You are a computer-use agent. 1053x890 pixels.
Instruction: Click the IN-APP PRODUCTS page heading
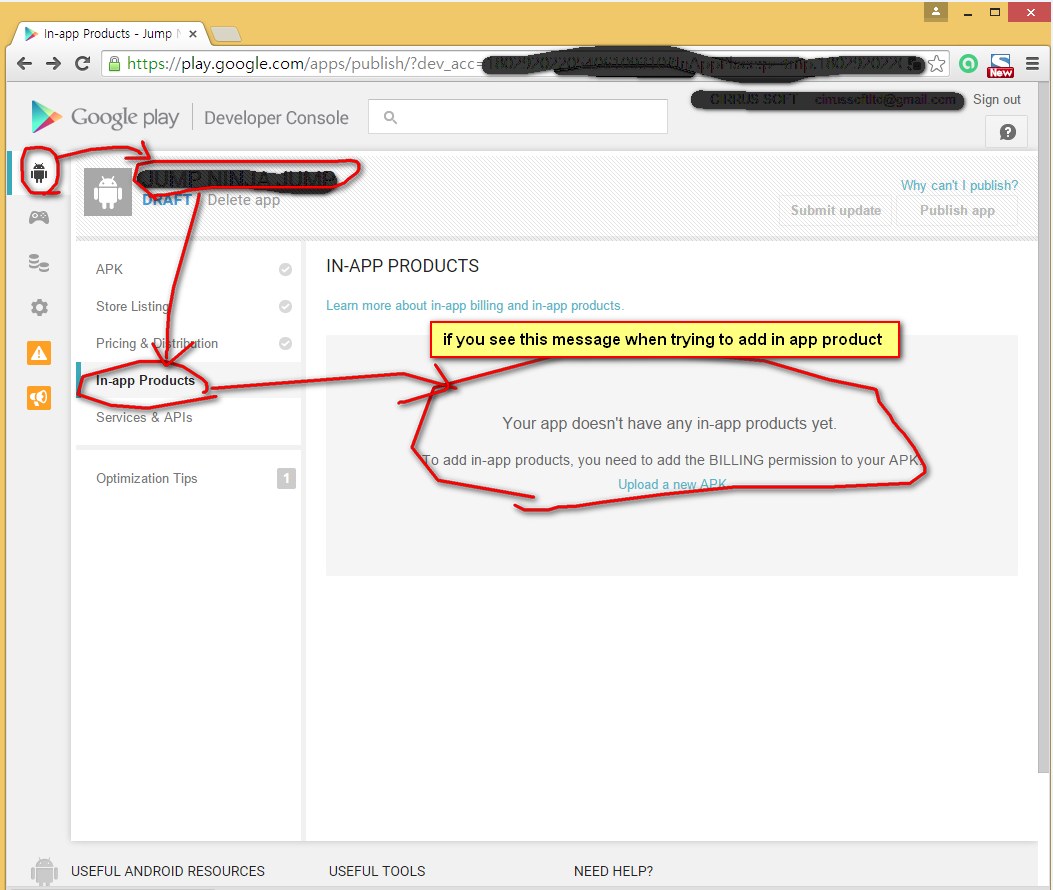click(402, 266)
